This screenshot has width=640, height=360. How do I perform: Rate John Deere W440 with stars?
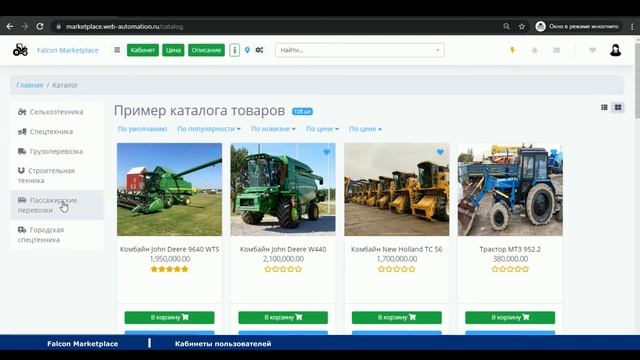coord(283,269)
